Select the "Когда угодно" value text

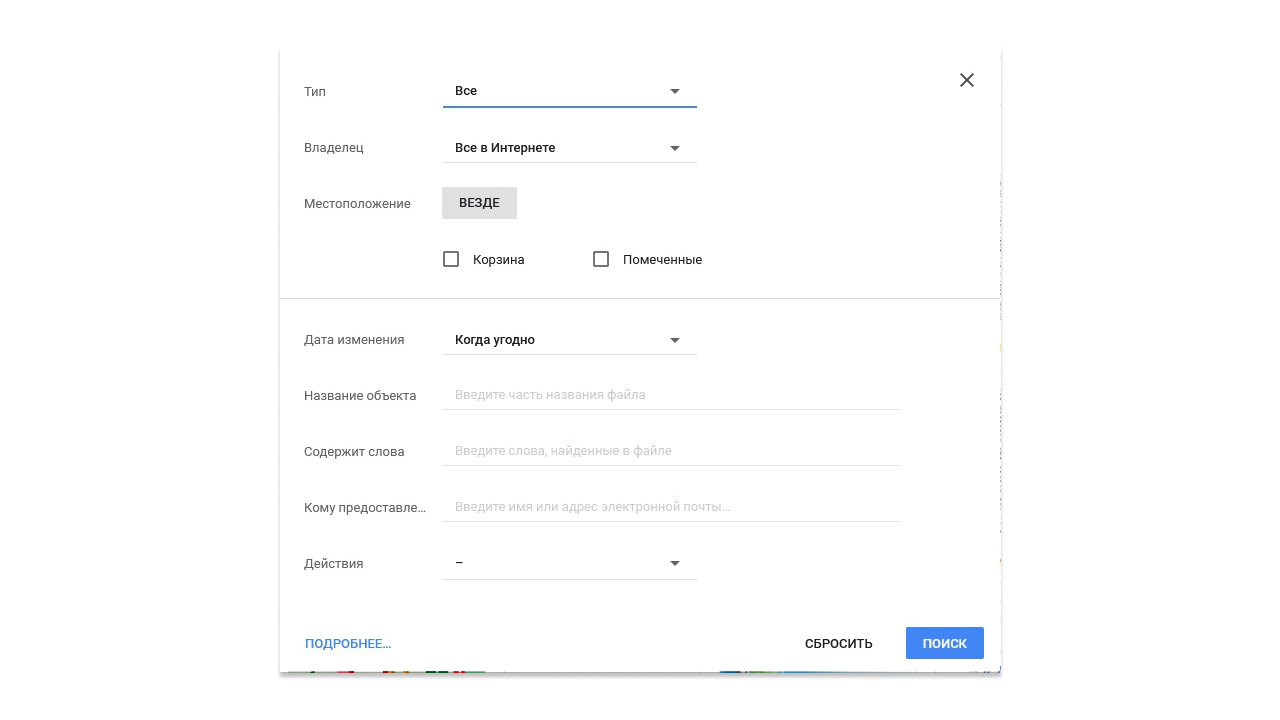[495, 339]
